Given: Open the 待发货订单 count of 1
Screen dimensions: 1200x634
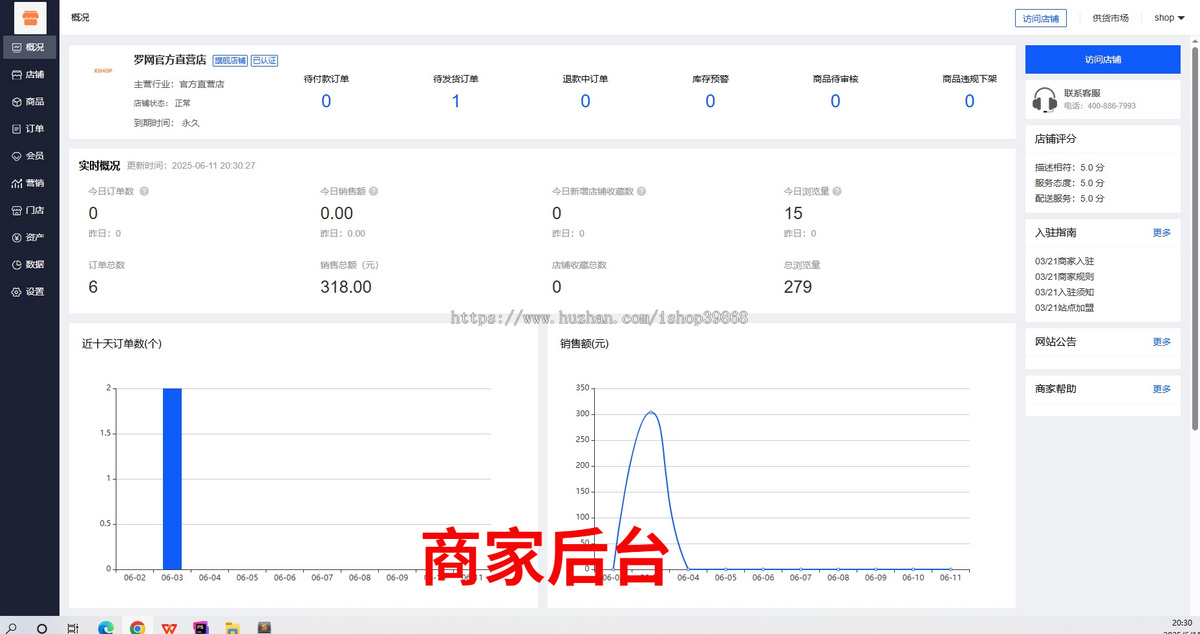Looking at the screenshot, I should point(456,101).
